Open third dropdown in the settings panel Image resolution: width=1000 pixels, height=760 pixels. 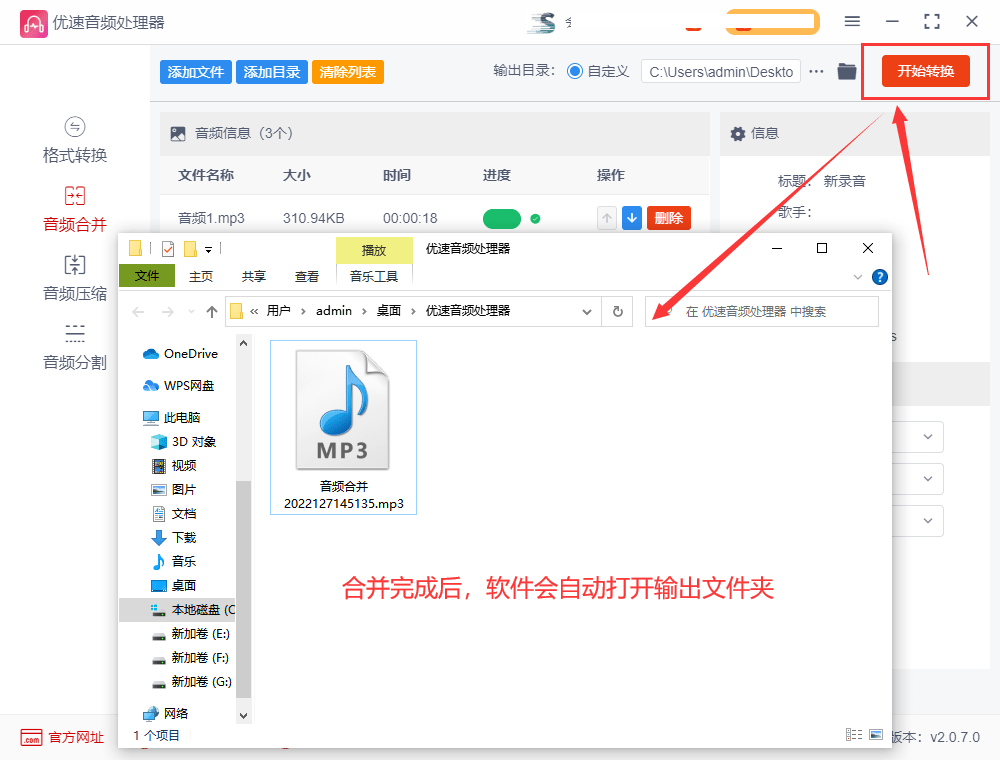[x=928, y=521]
